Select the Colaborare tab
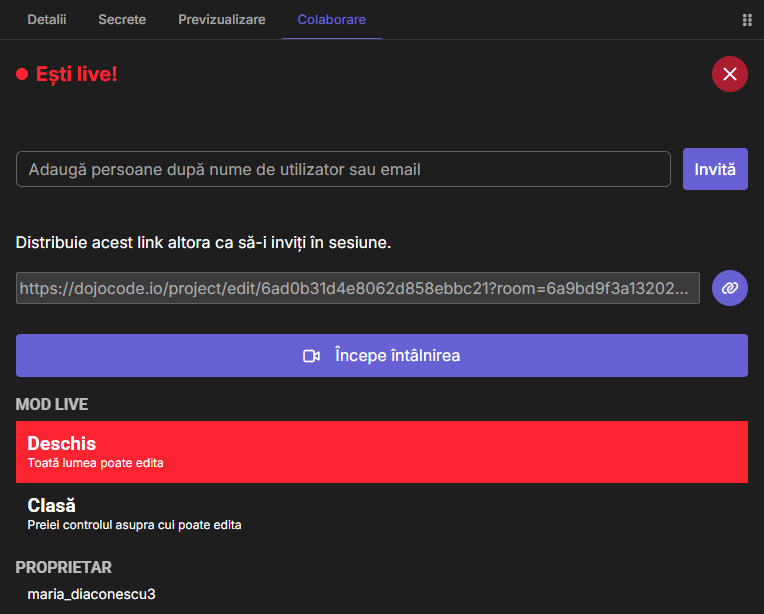Screen dimensions: 764x614 [x=331, y=19]
